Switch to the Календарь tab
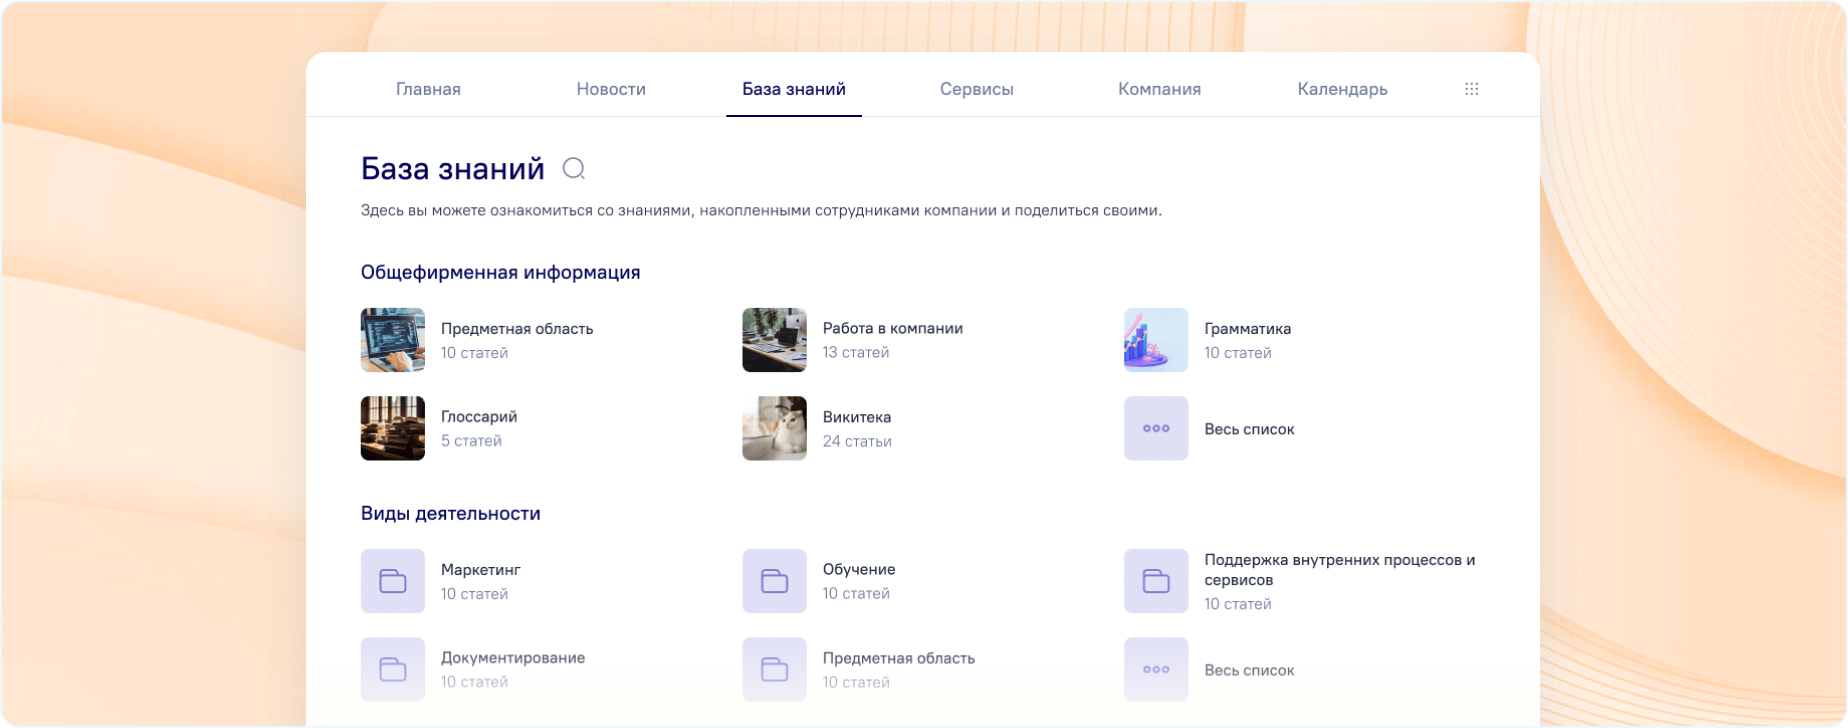1848x728 pixels. pos(1342,89)
